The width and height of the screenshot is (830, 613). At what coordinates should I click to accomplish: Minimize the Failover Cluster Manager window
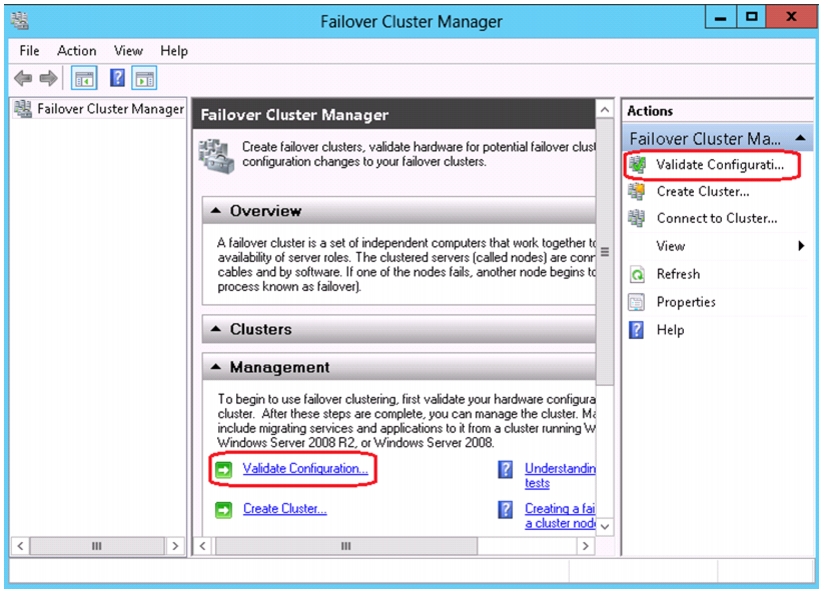click(720, 17)
